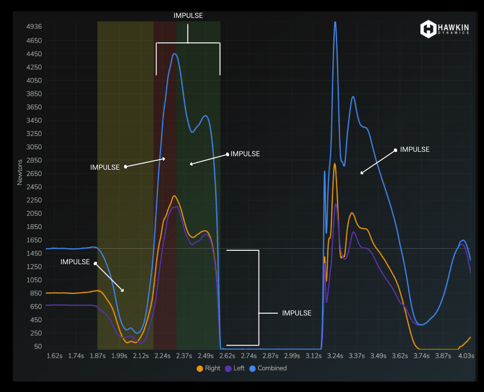The height and width of the screenshot is (392, 484).
Task: Toggle the Combined series legend item
Action: pos(268,368)
